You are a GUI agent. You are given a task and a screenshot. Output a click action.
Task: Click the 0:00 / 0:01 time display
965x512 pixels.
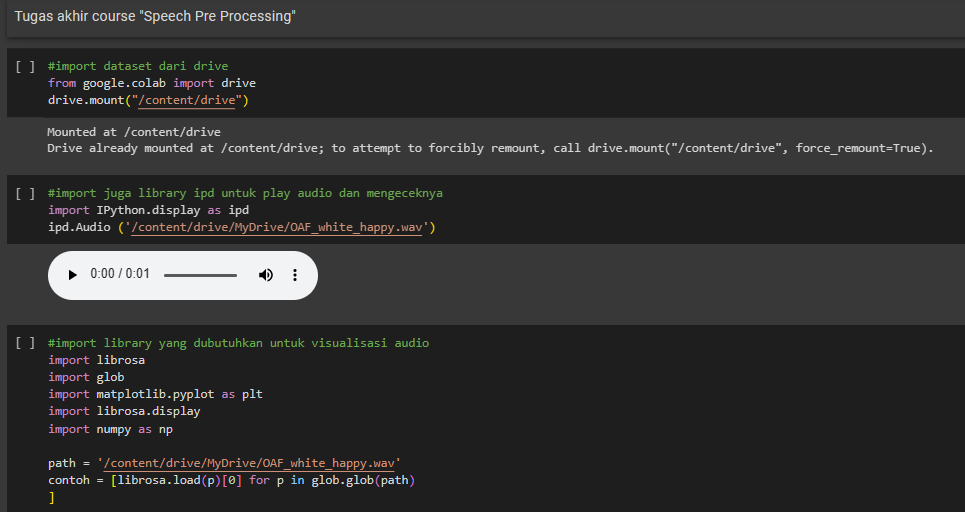tap(120, 275)
